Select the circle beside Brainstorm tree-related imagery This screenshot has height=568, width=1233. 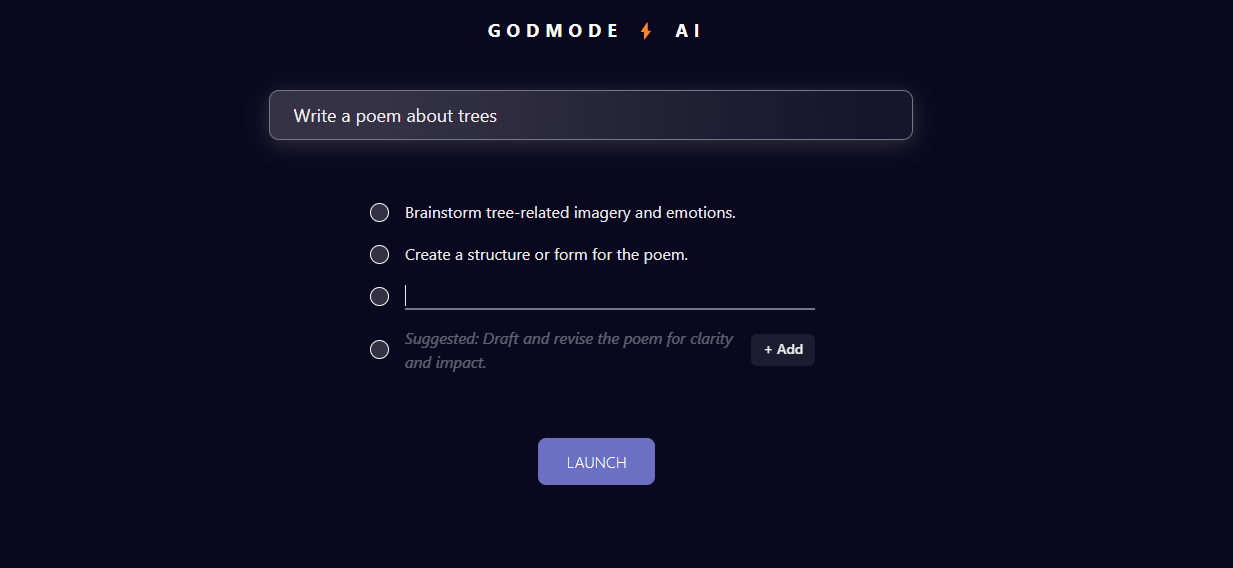coord(380,212)
